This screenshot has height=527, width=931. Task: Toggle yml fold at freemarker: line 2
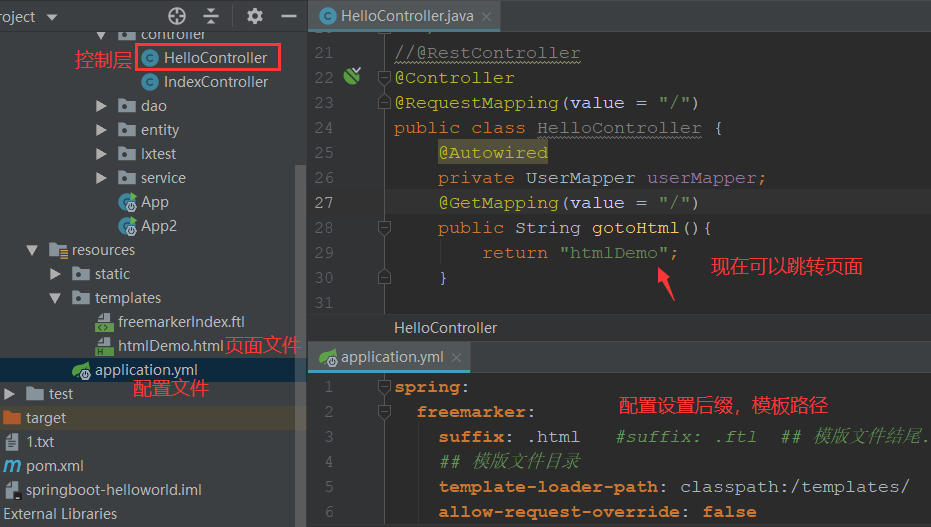click(x=384, y=411)
